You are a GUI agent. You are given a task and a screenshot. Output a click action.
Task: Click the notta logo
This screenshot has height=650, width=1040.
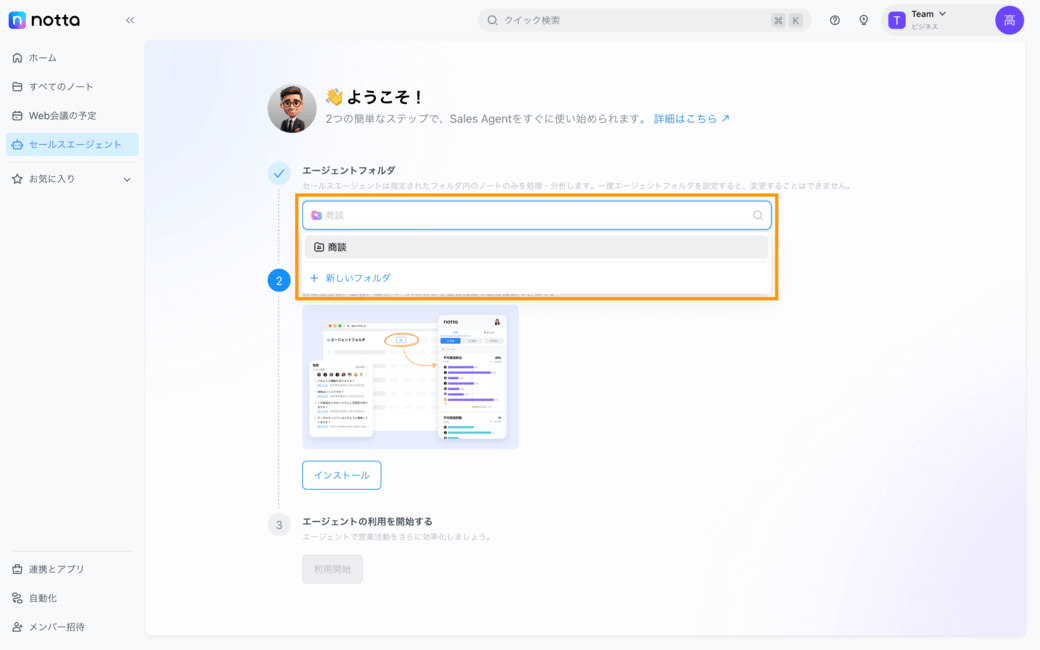[44, 20]
